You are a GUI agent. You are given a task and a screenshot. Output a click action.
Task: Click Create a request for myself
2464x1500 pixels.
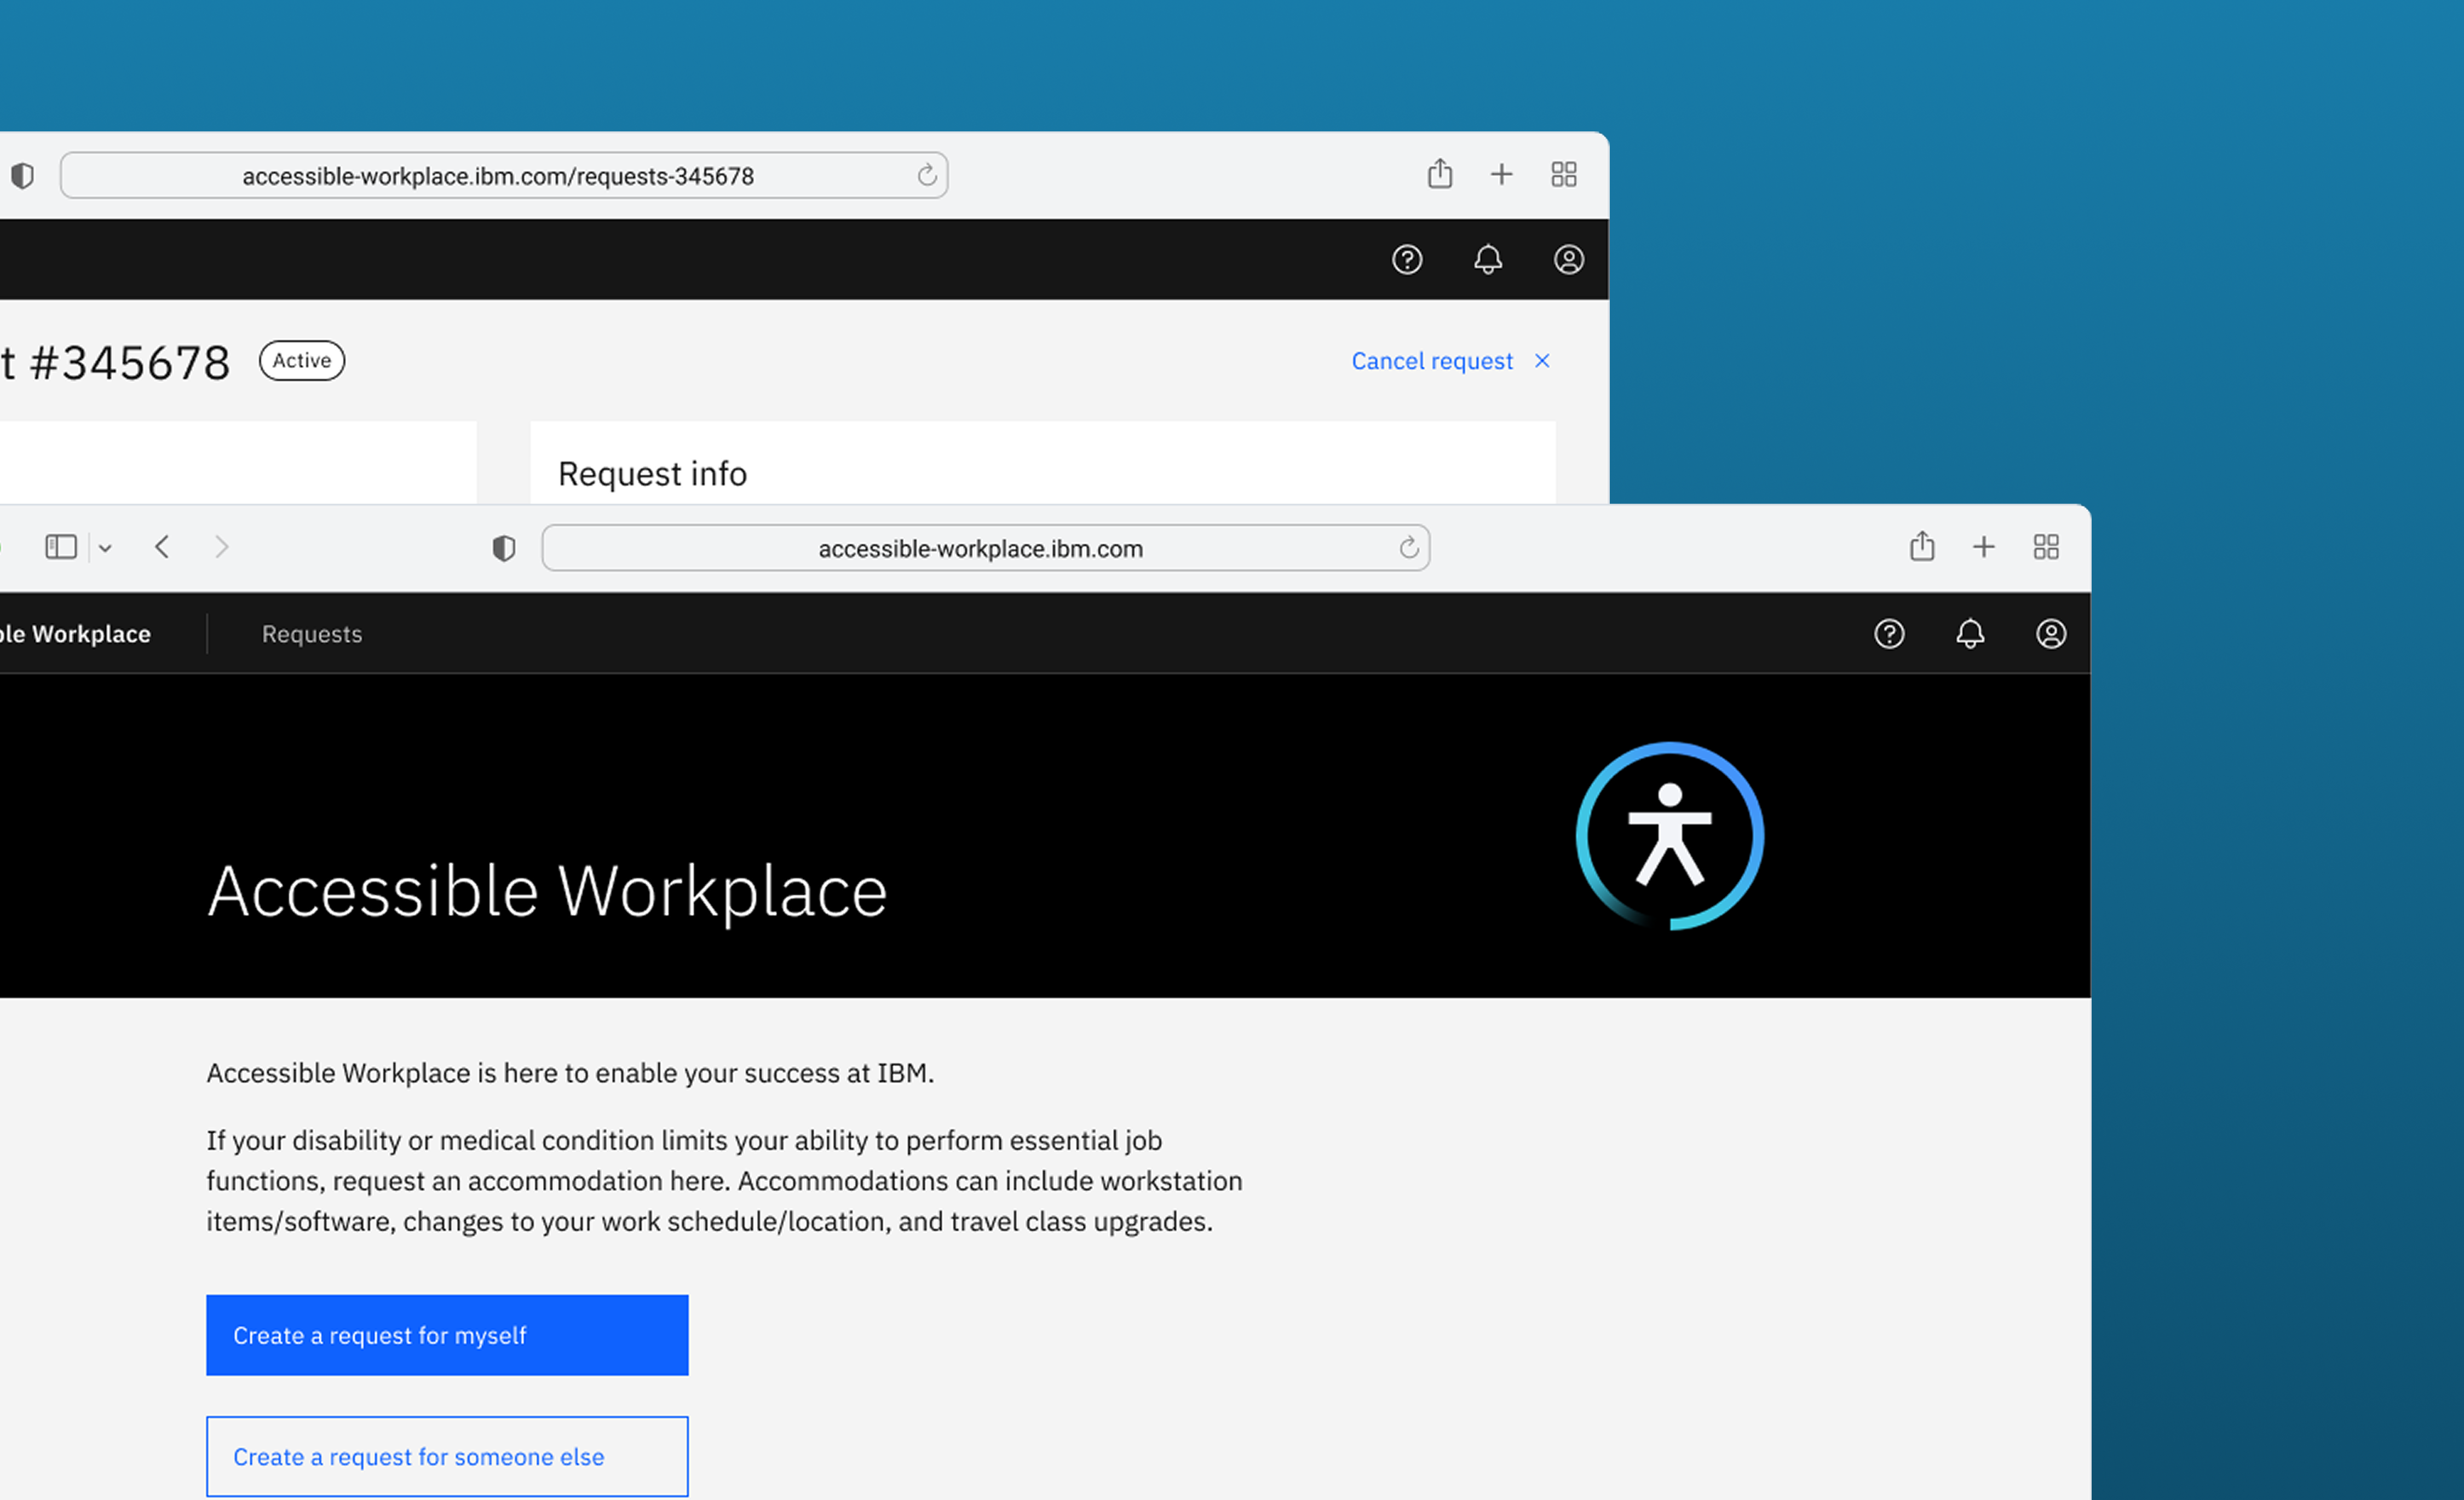[x=447, y=1334]
